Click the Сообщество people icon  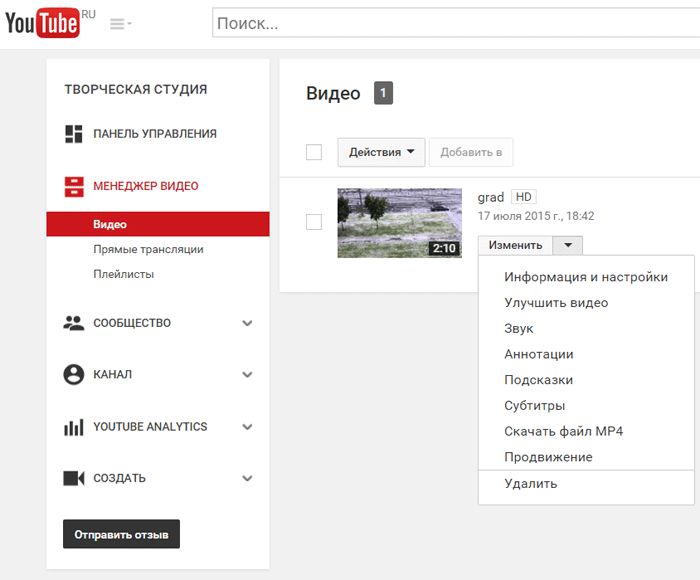pyautogui.click(x=73, y=323)
